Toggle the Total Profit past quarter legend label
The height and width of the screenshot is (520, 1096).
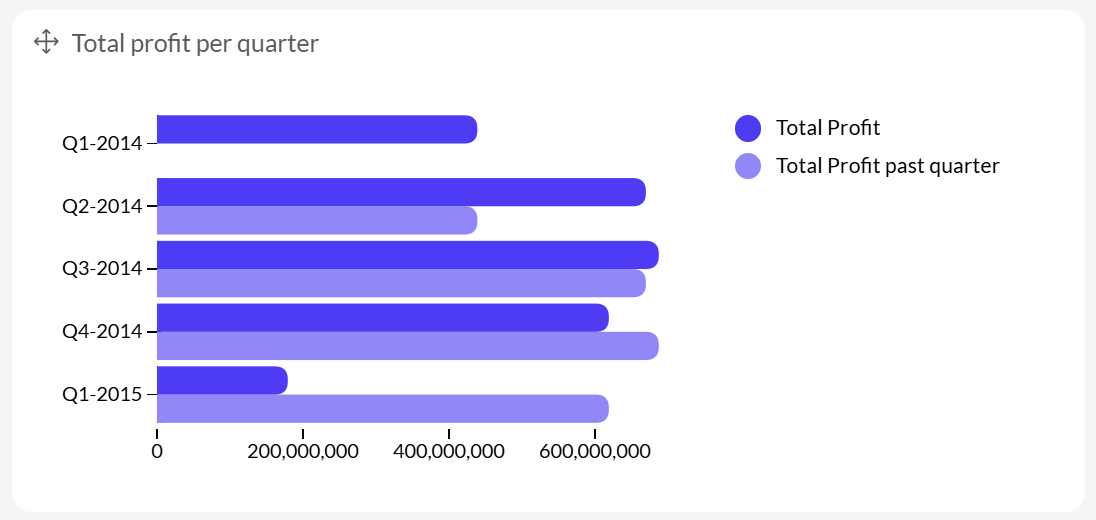click(x=887, y=166)
